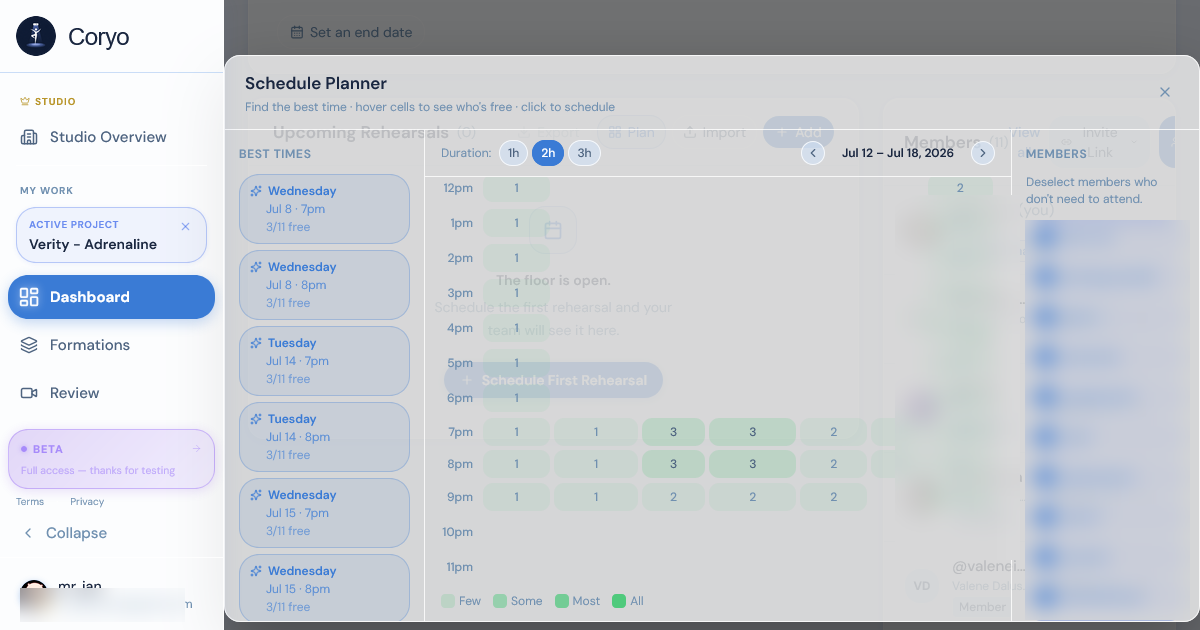Click the BEST TIMES heading
Screen dimensions: 1200x630
coord(275,154)
